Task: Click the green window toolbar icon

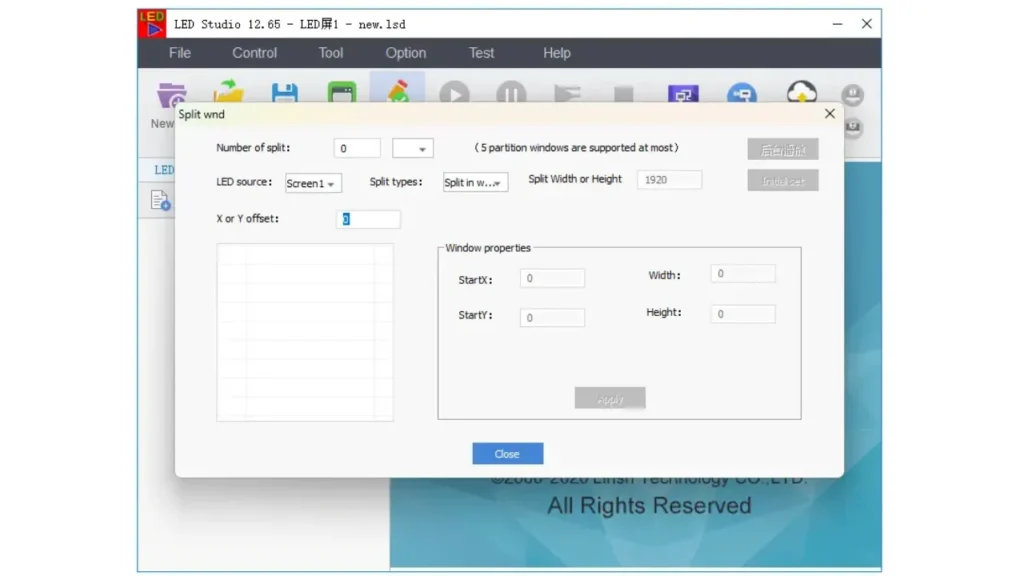Action: (x=342, y=93)
